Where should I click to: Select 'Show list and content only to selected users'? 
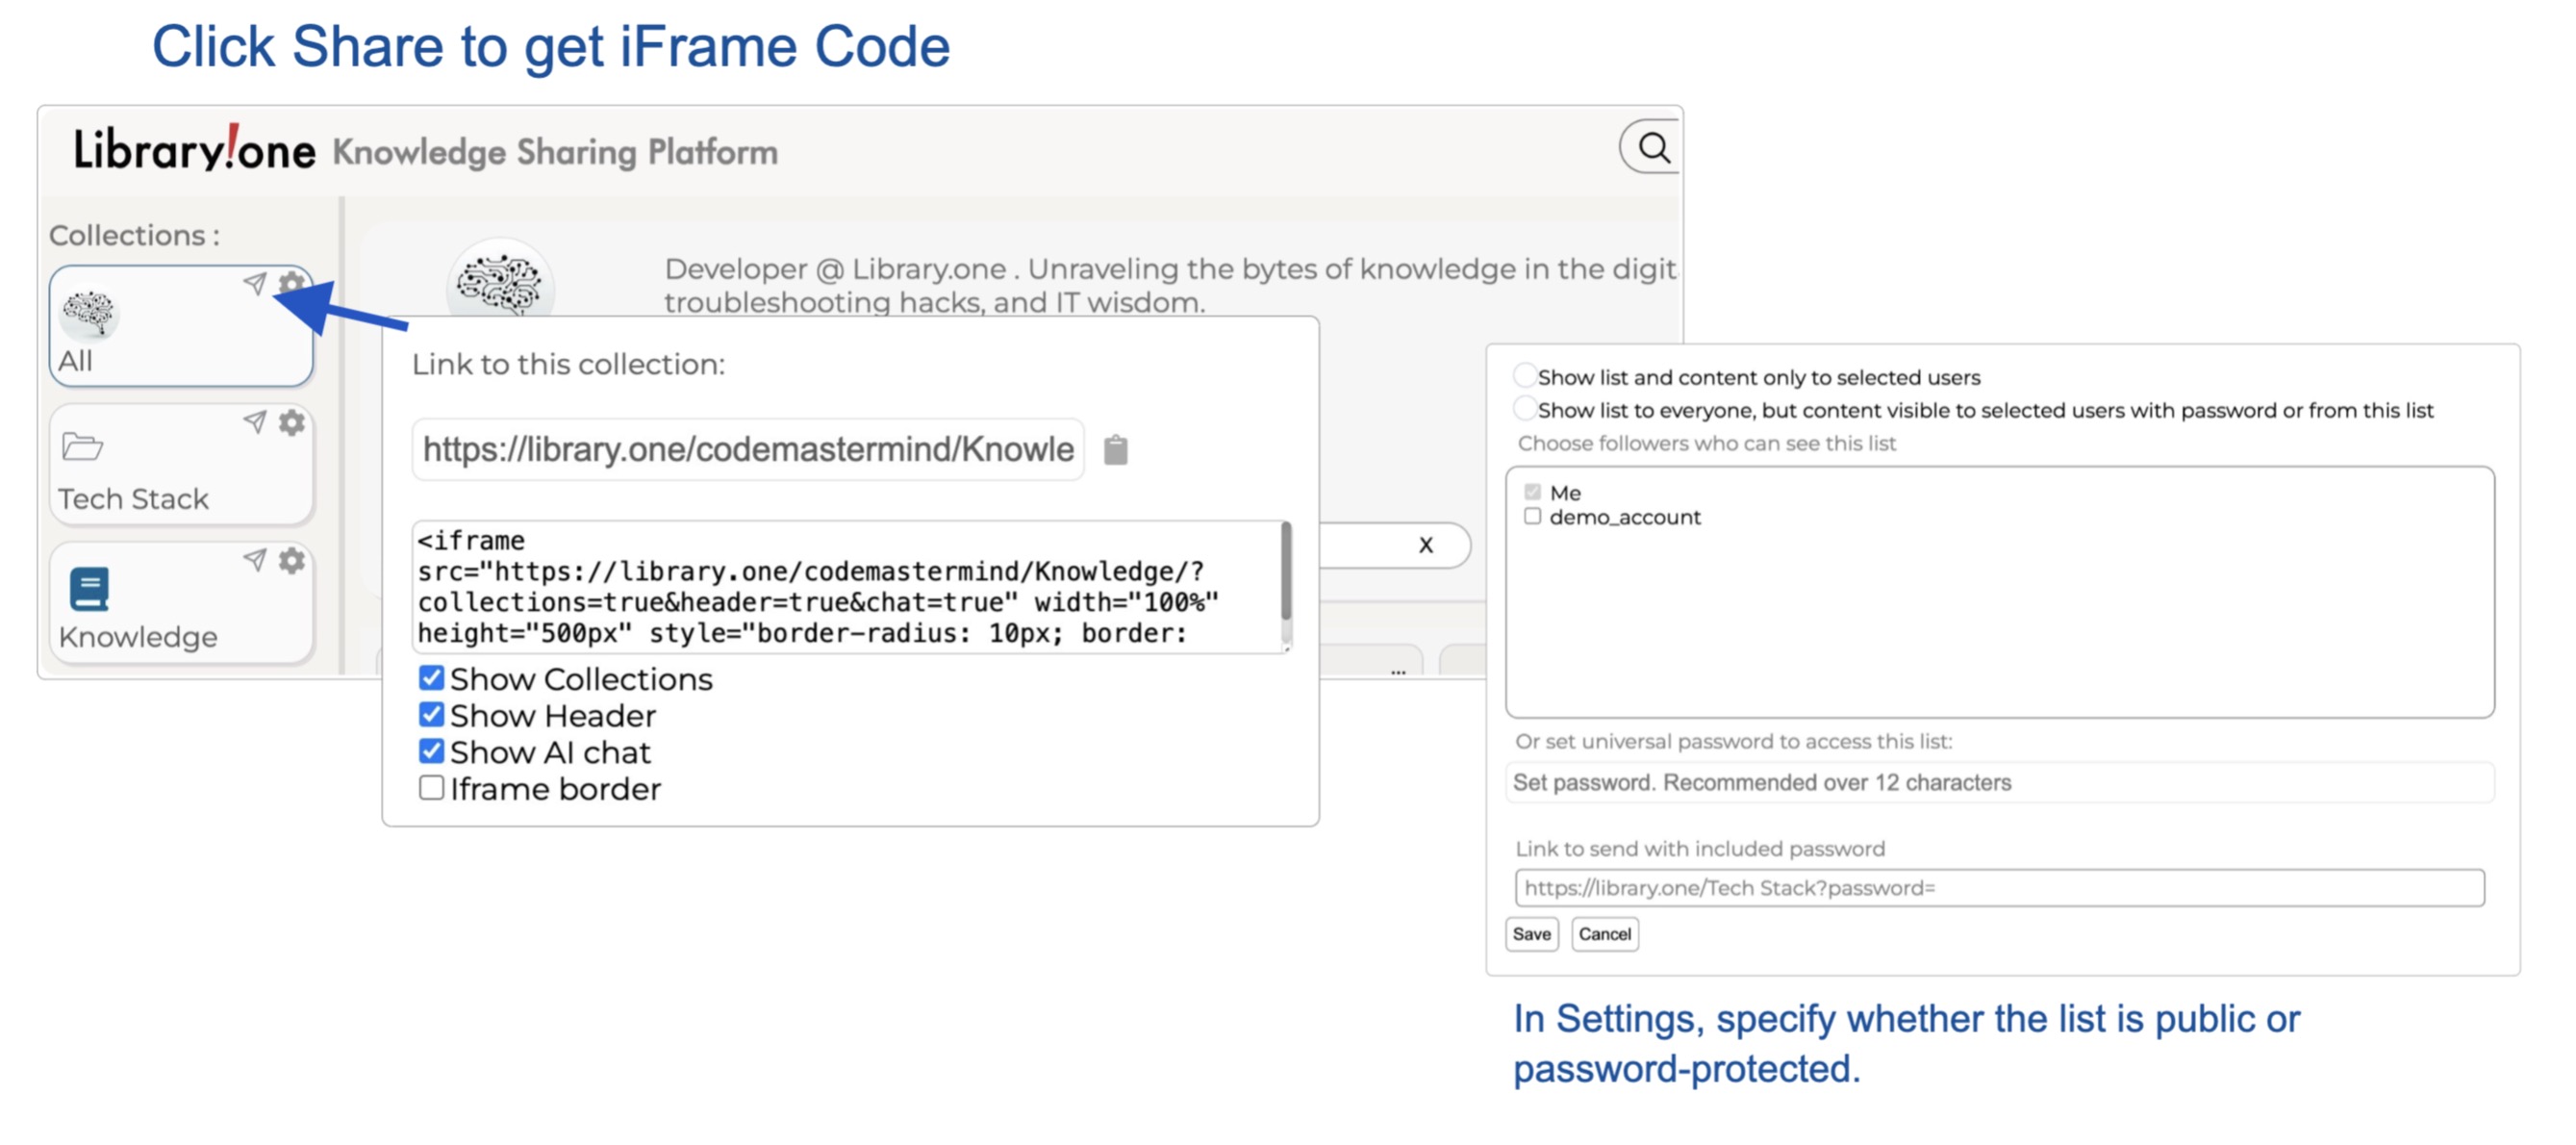pos(1524,376)
